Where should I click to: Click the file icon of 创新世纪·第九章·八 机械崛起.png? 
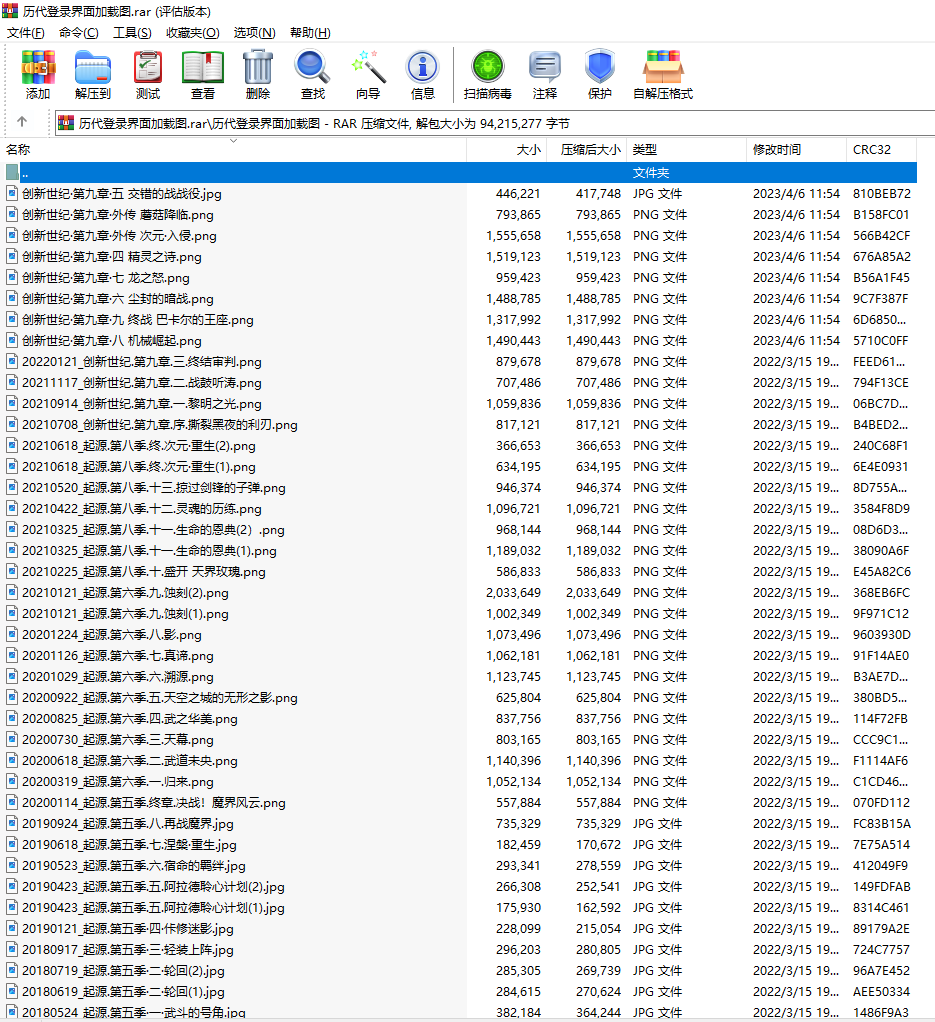pyautogui.click(x=12, y=340)
